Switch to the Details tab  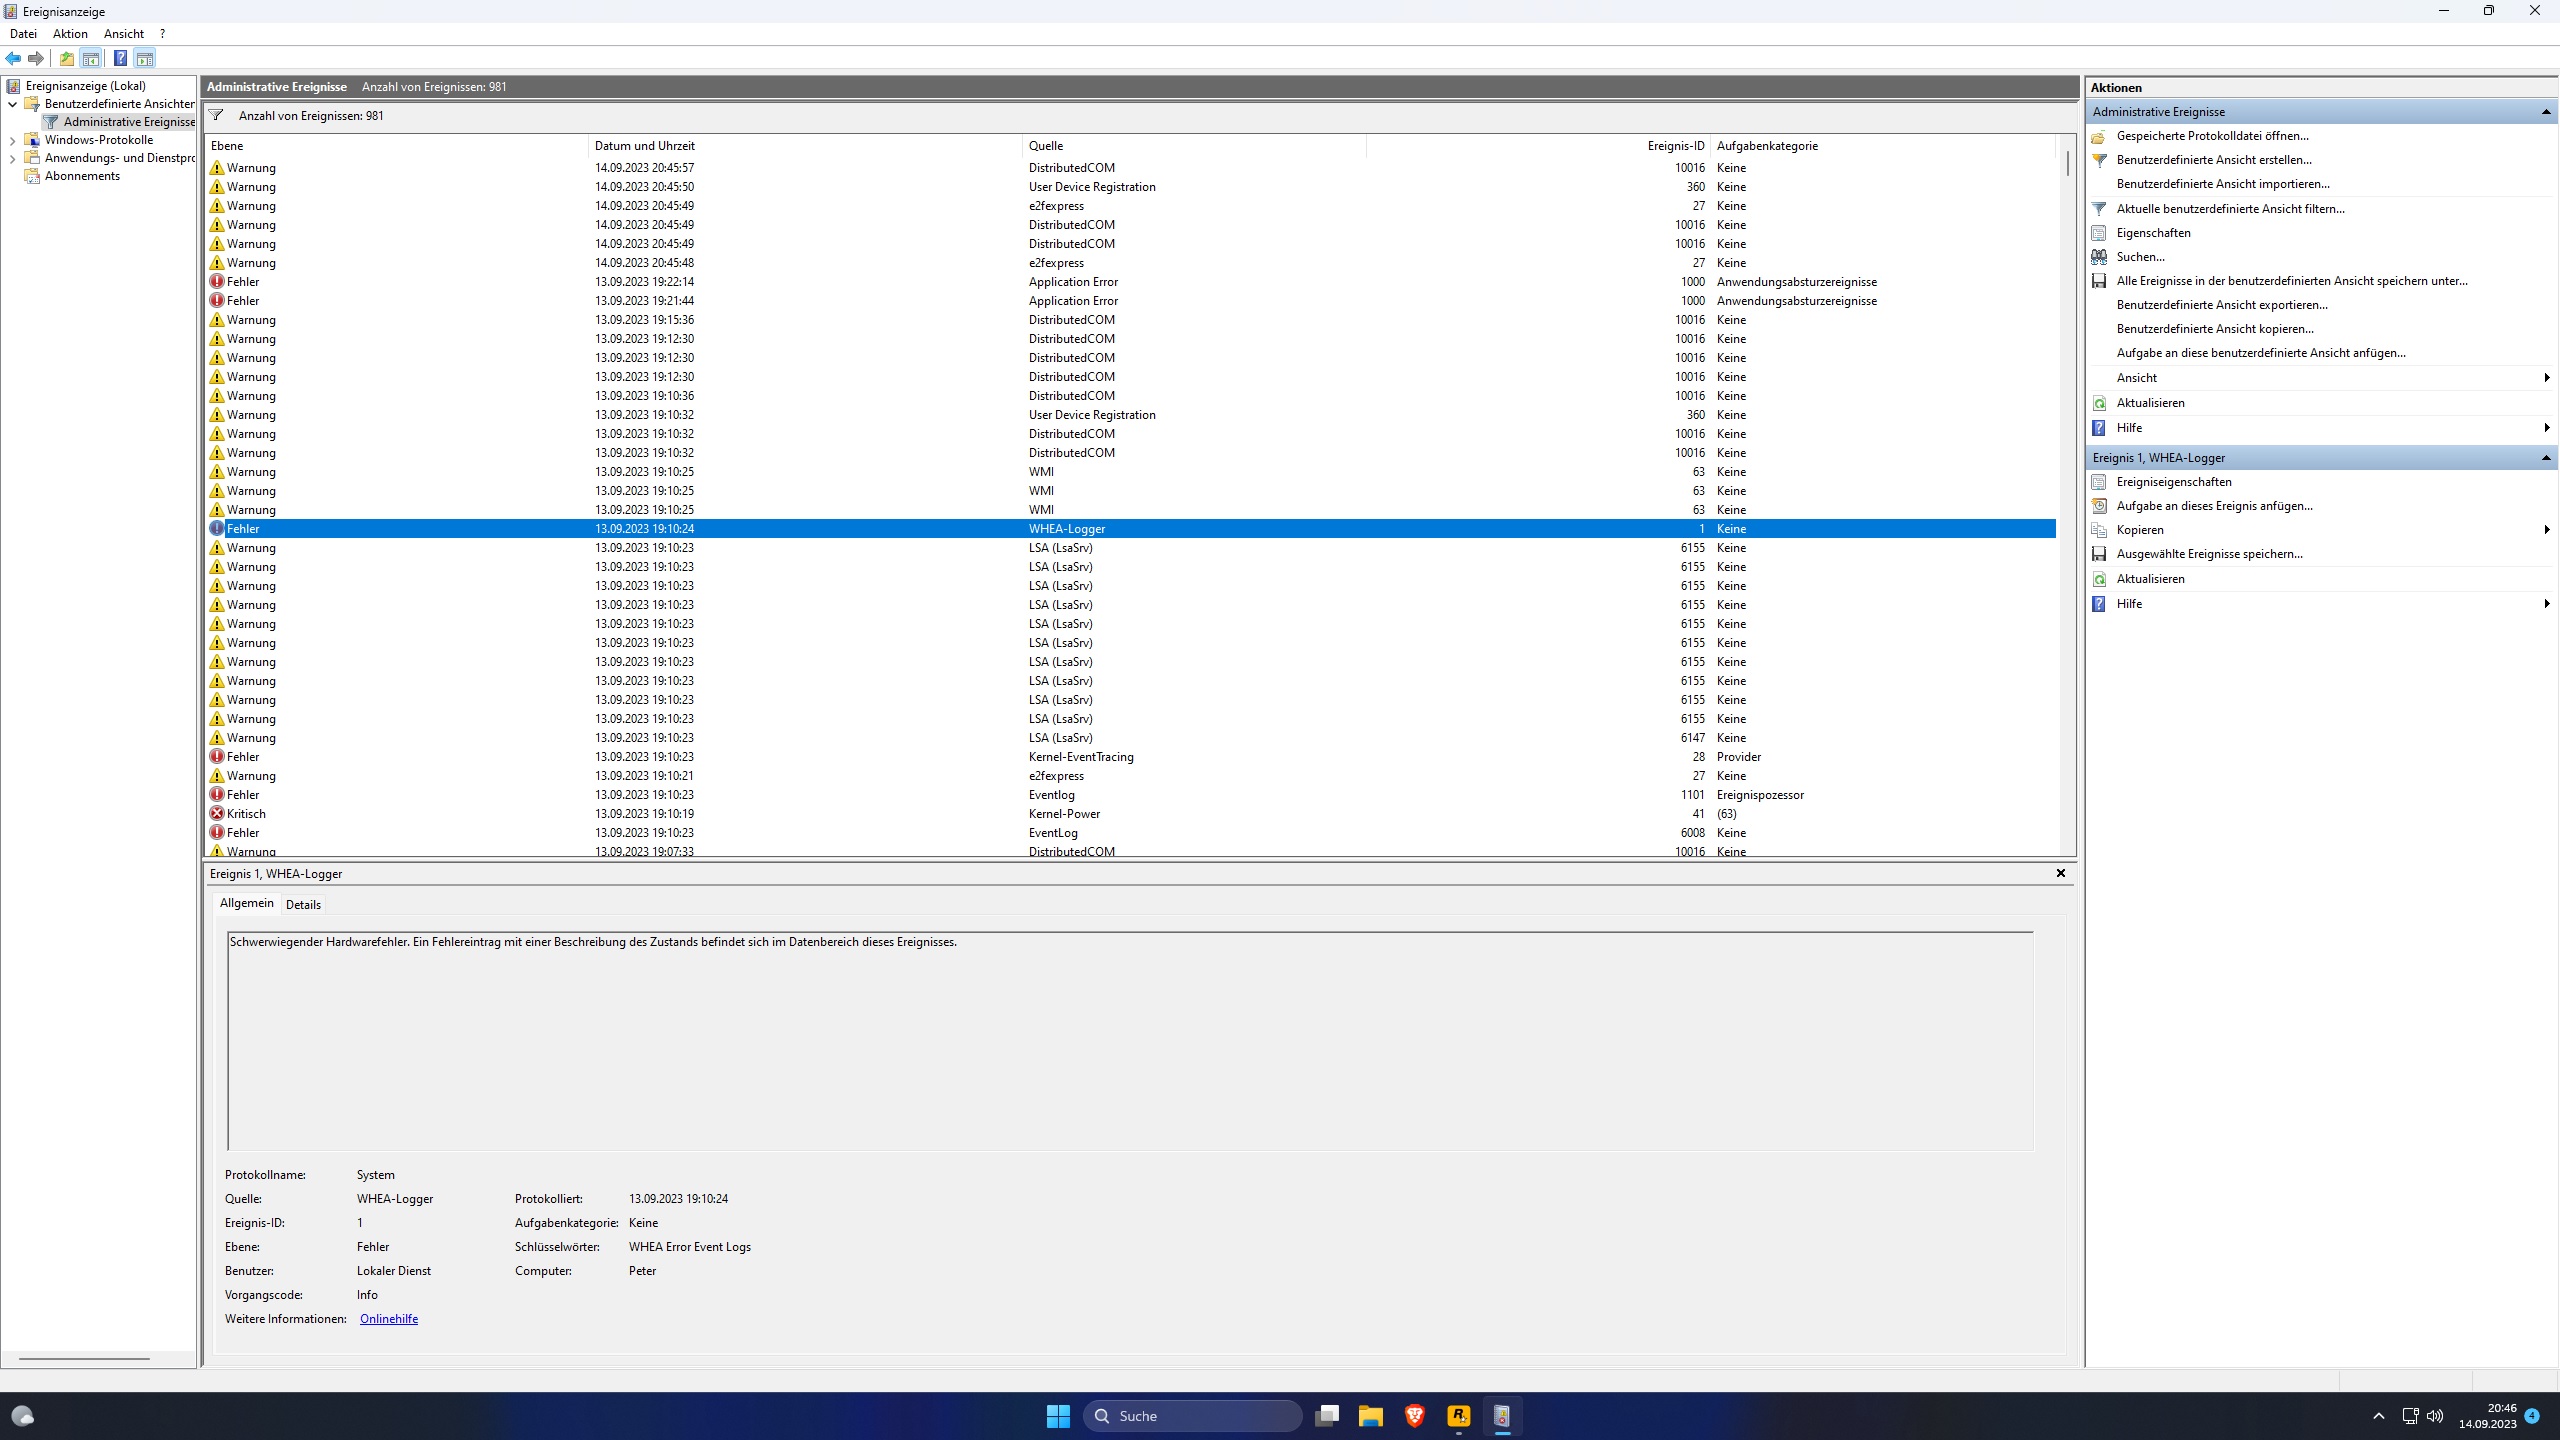(x=303, y=904)
